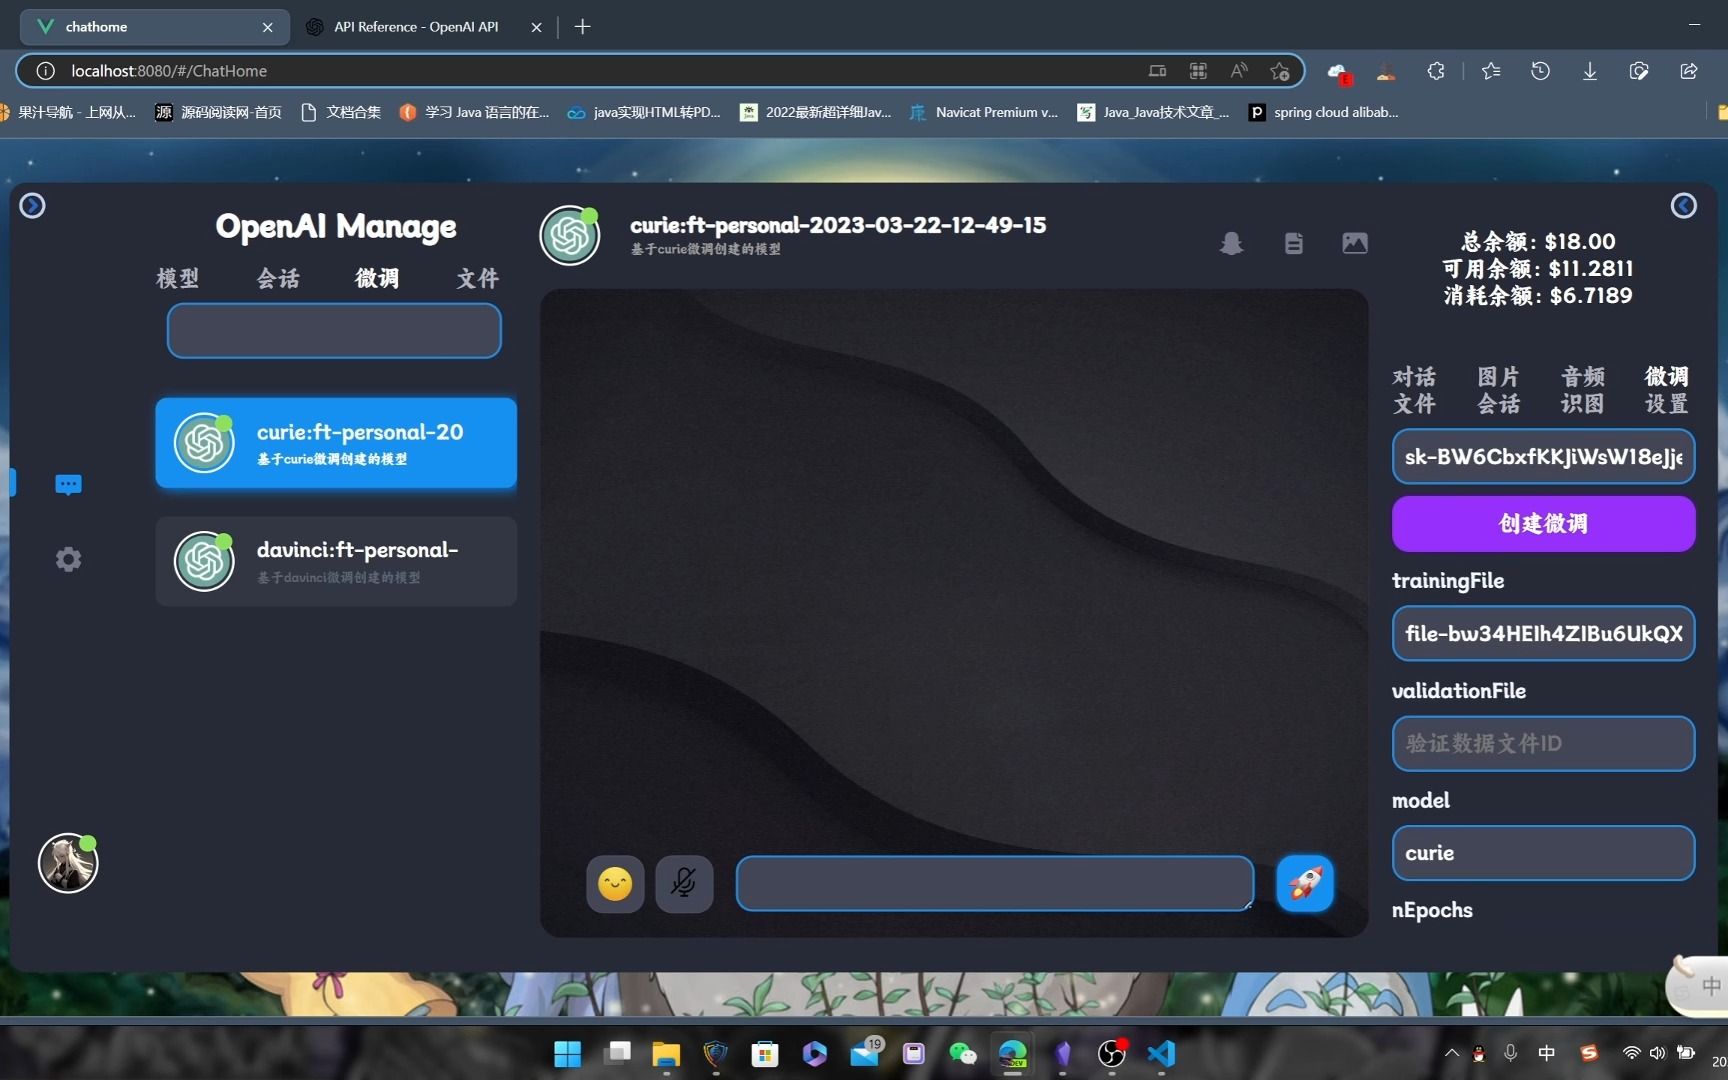
Task: Click the document icon in chat header
Action: 1293,243
